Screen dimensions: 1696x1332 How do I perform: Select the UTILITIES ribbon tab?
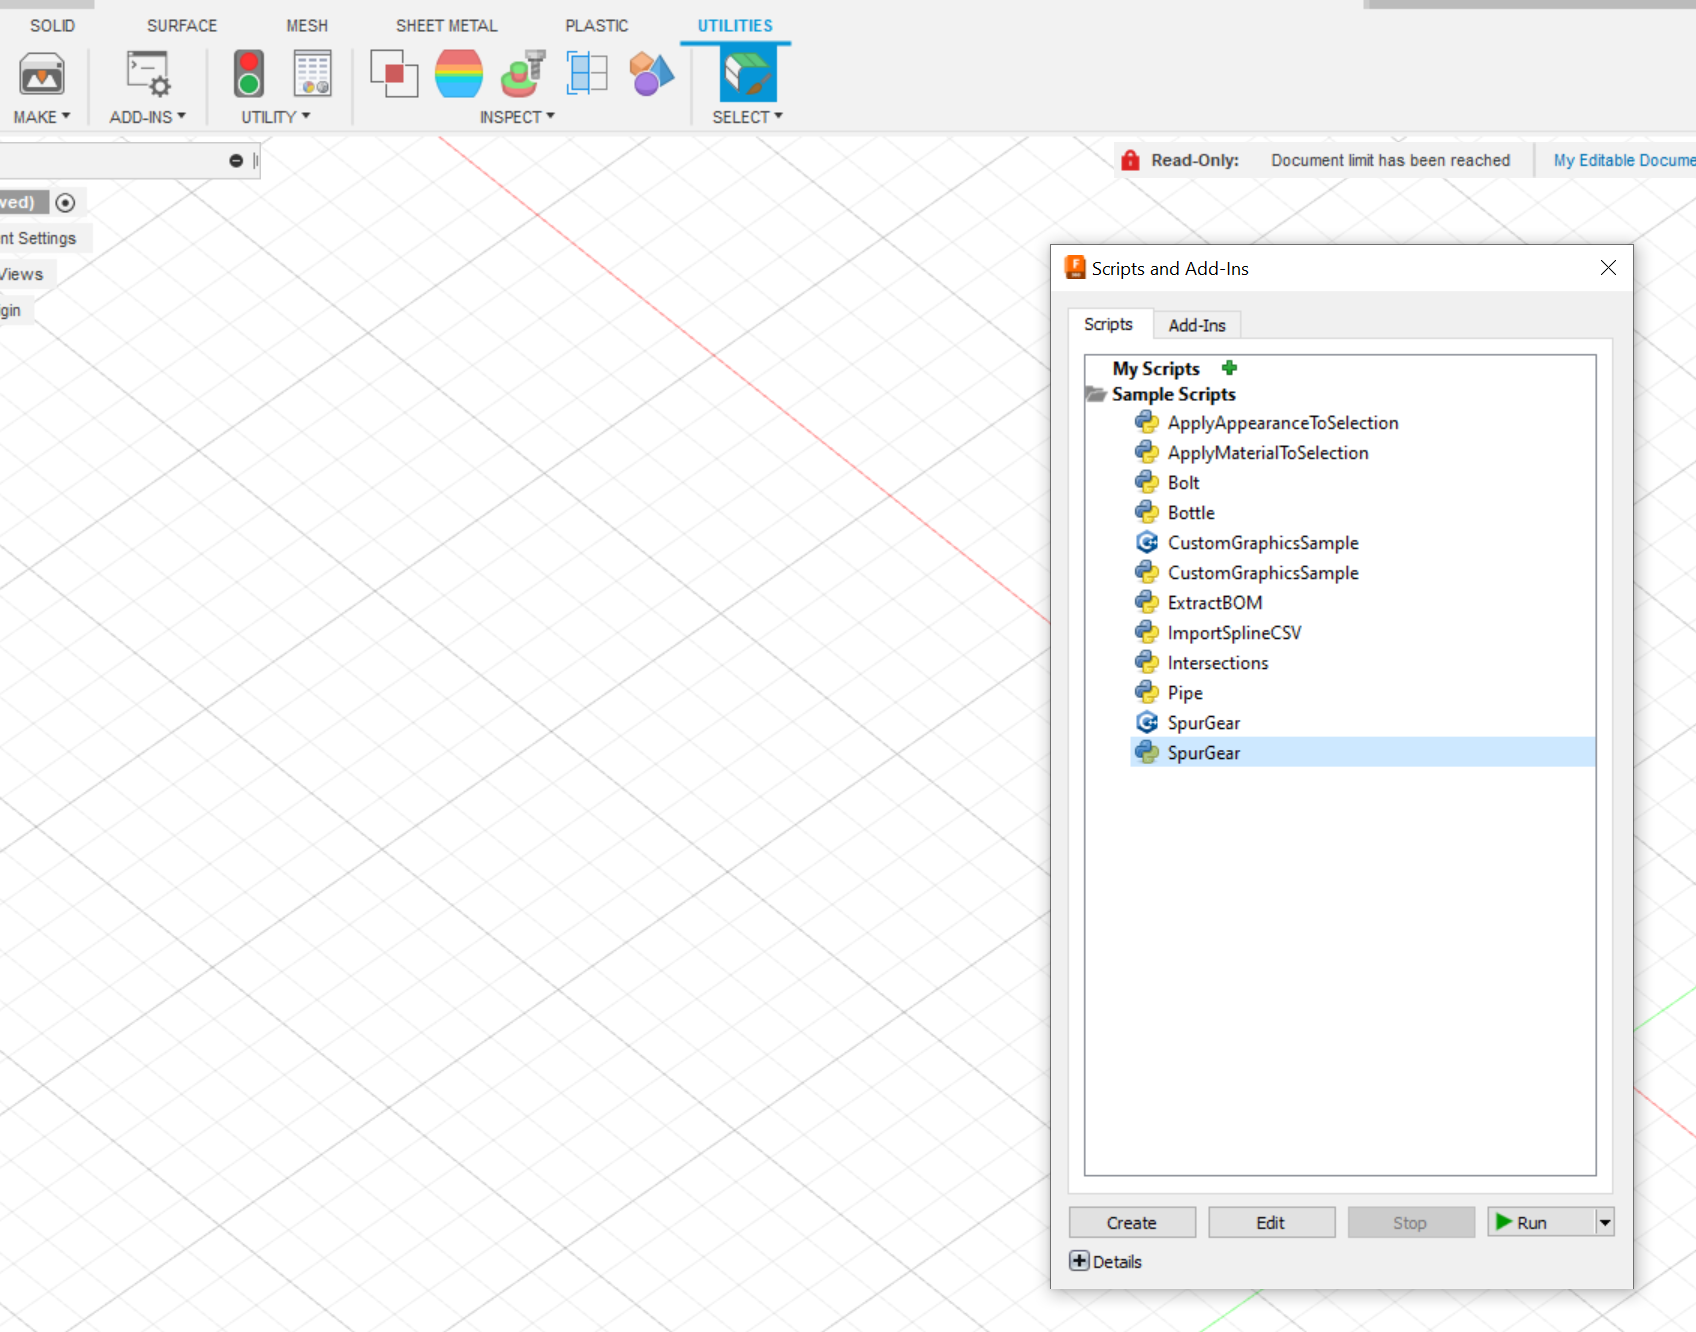click(x=735, y=26)
